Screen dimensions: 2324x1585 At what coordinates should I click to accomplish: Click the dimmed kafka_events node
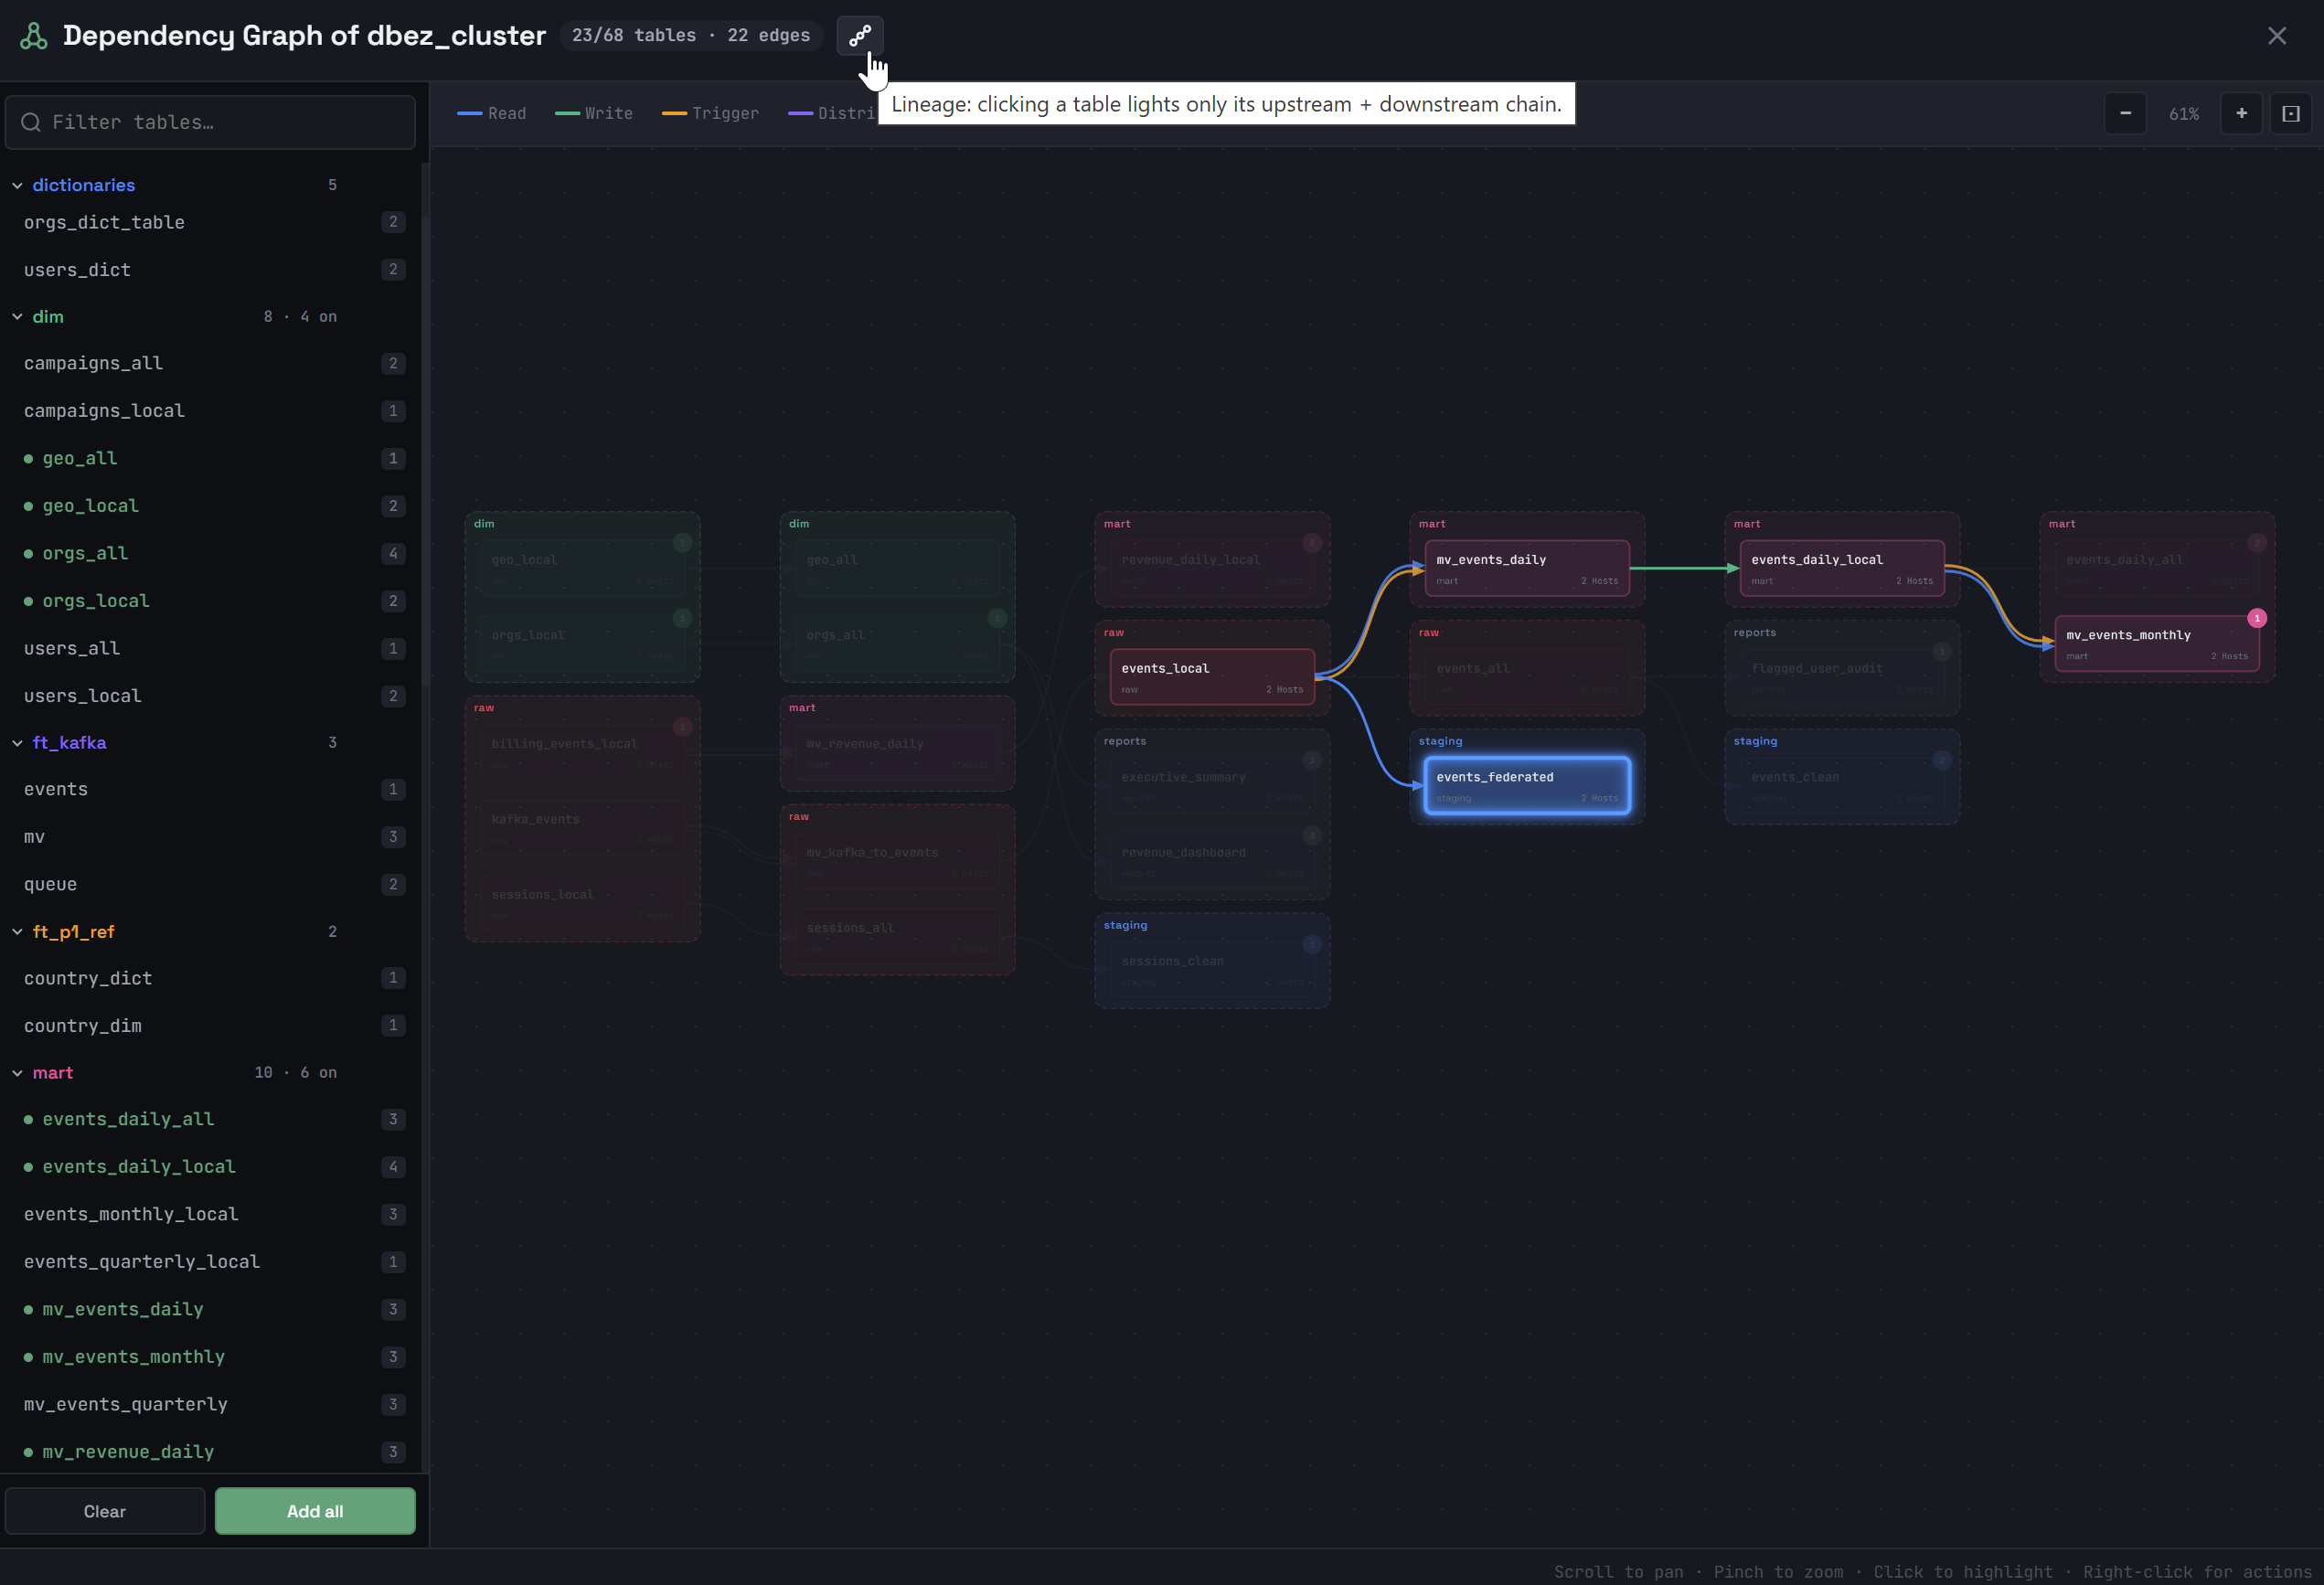tap(582, 828)
